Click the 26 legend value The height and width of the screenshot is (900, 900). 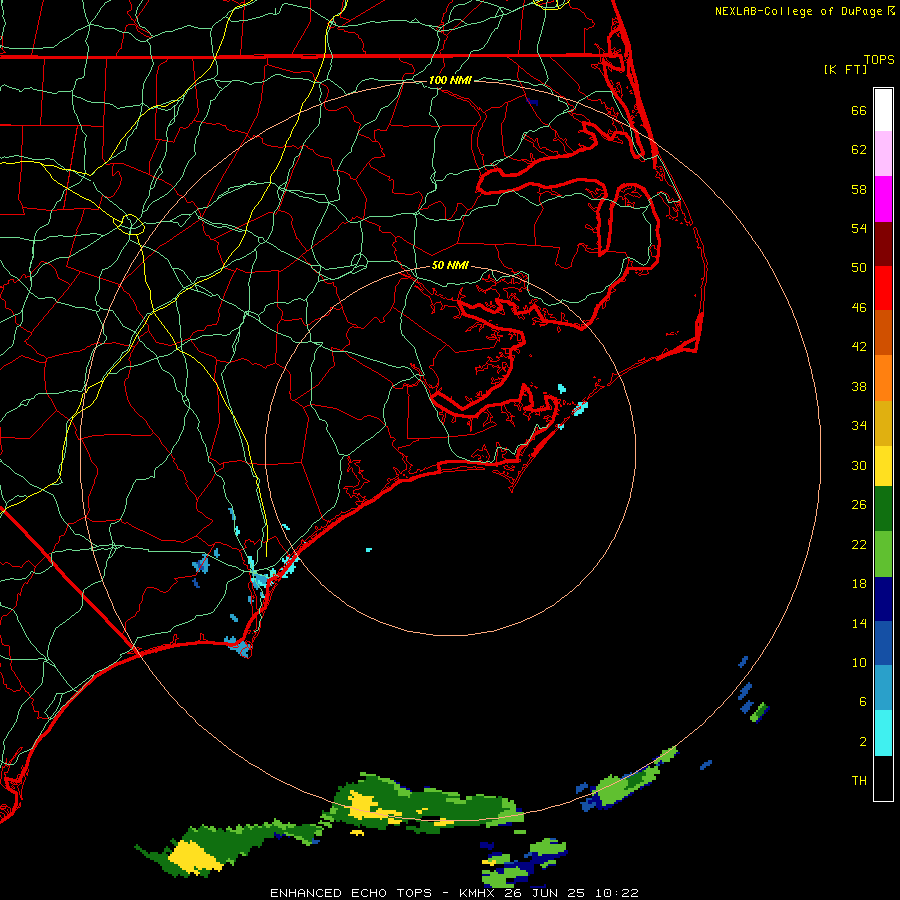[x=859, y=505]
